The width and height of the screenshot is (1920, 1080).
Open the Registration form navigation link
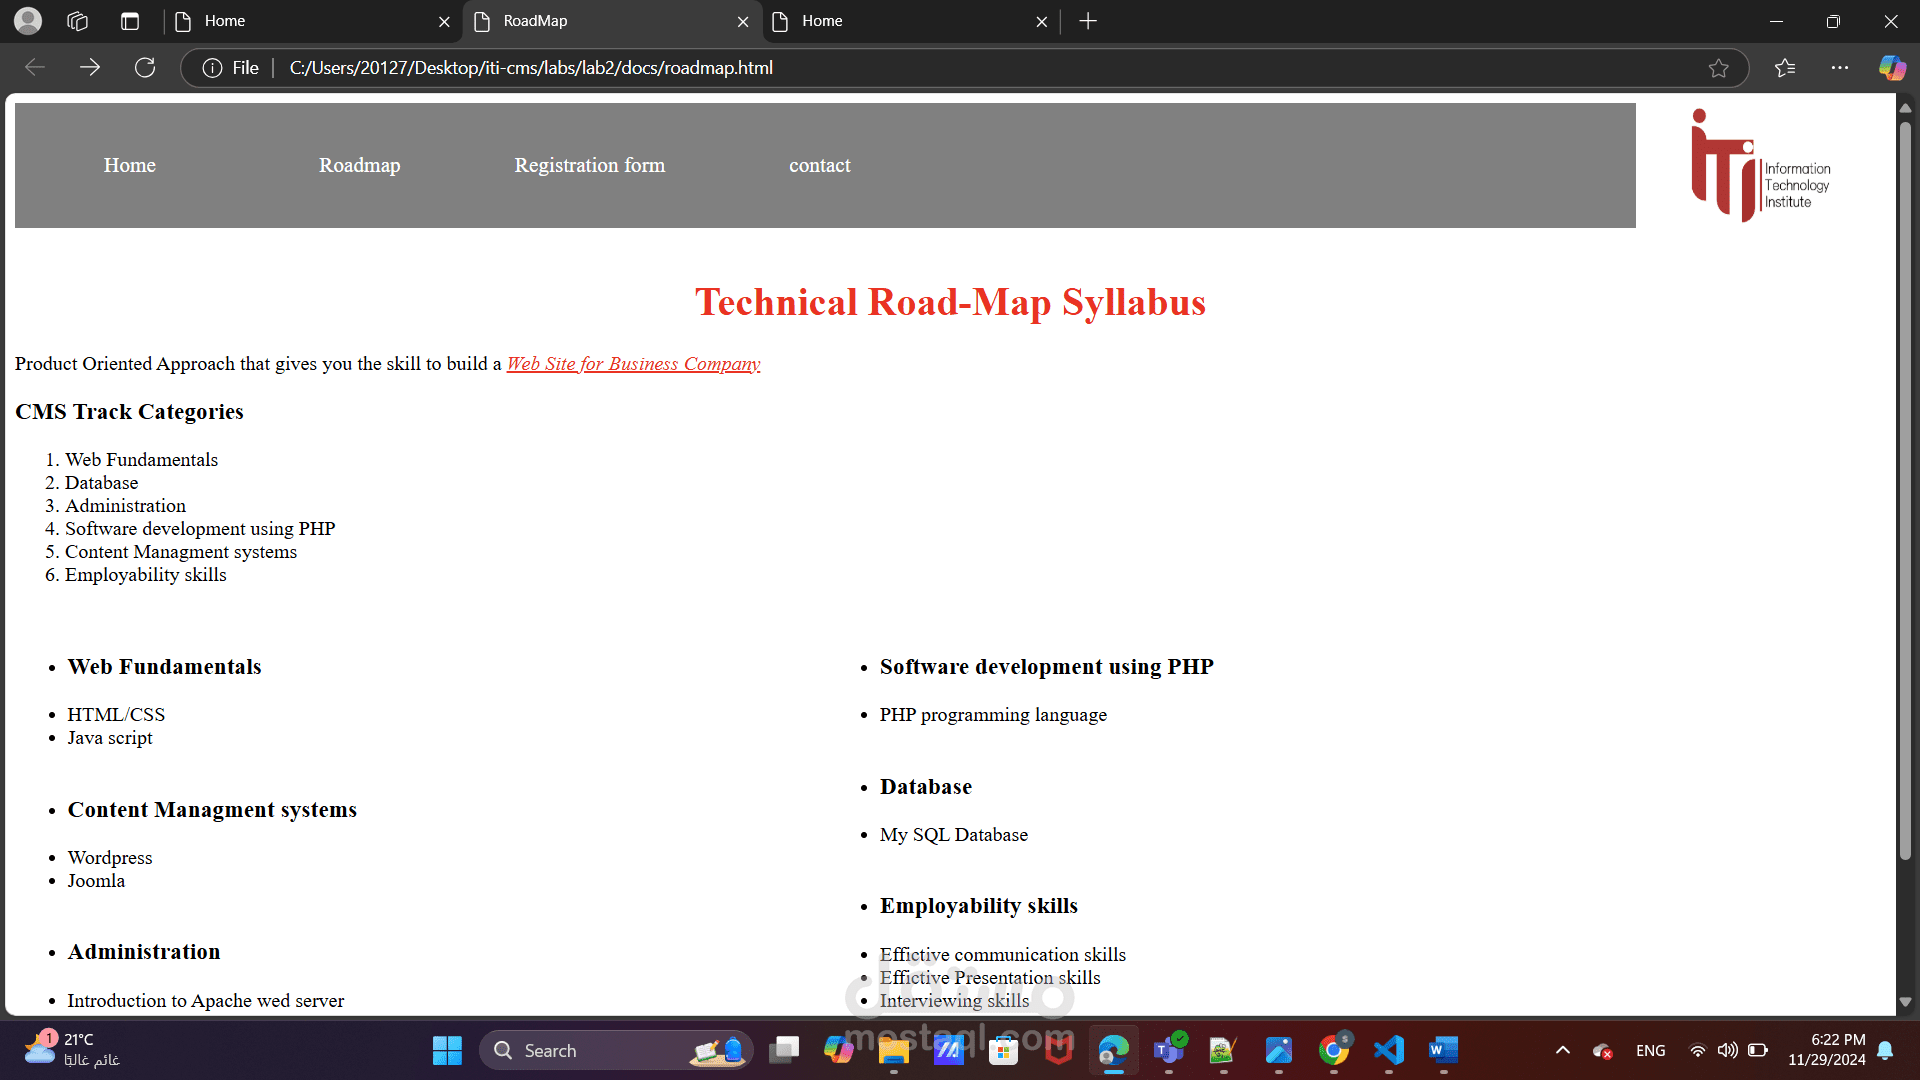(589, 165)
